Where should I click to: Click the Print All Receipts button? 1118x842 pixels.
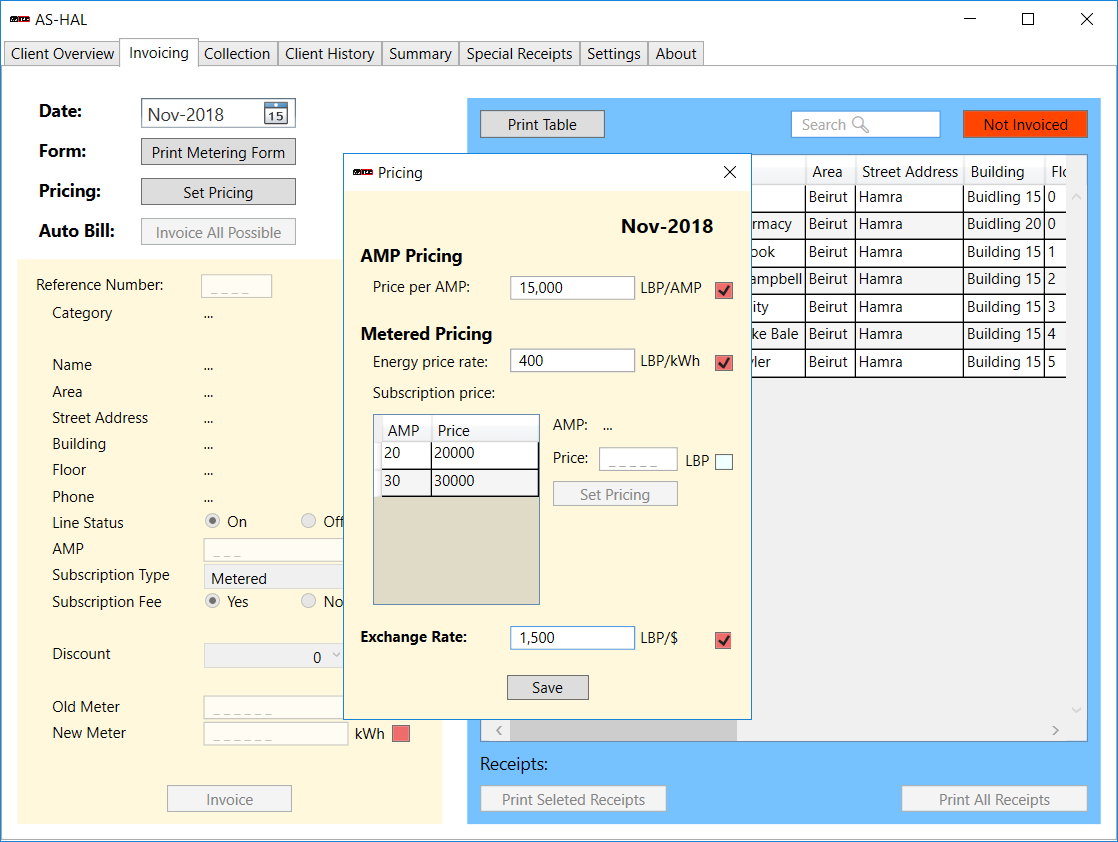point(994,799)
